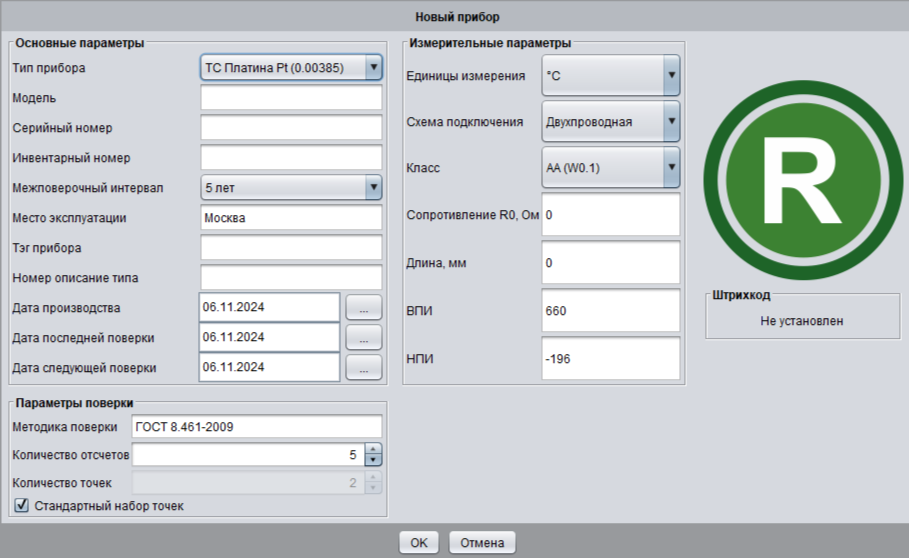The width and height of the screenshot is (909, 558).
Task: Click the ВПИ field showing 660
Action: coord(610,311)
